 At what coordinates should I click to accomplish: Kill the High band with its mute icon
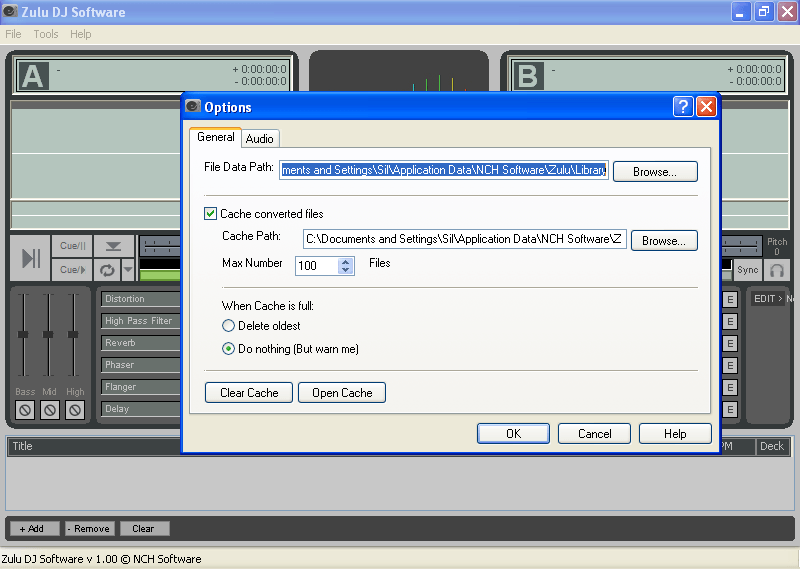point(74,410)
